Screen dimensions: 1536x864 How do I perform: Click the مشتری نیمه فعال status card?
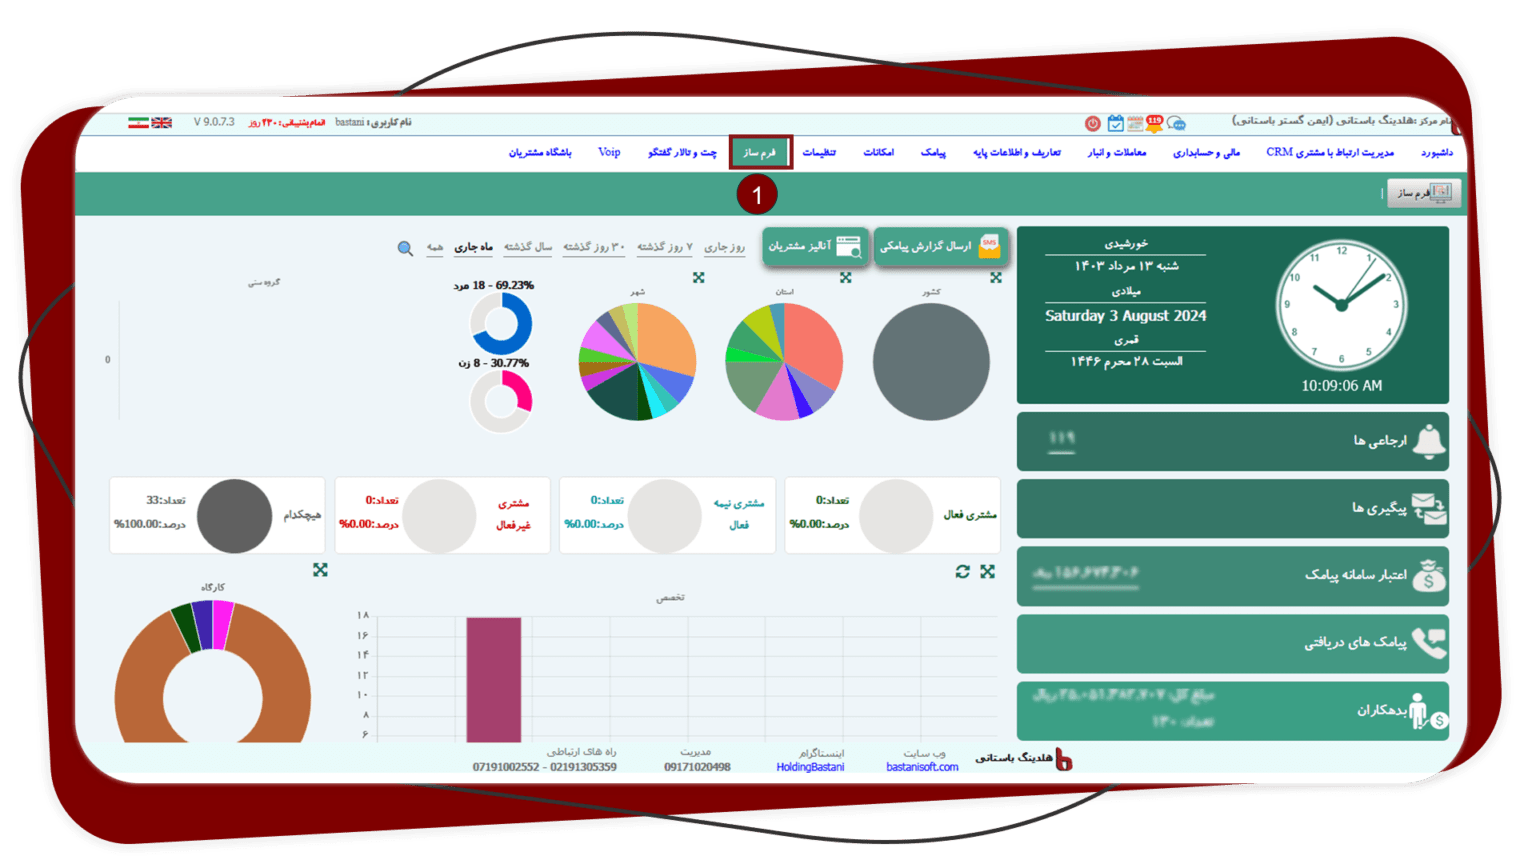(x=668, y=515)
